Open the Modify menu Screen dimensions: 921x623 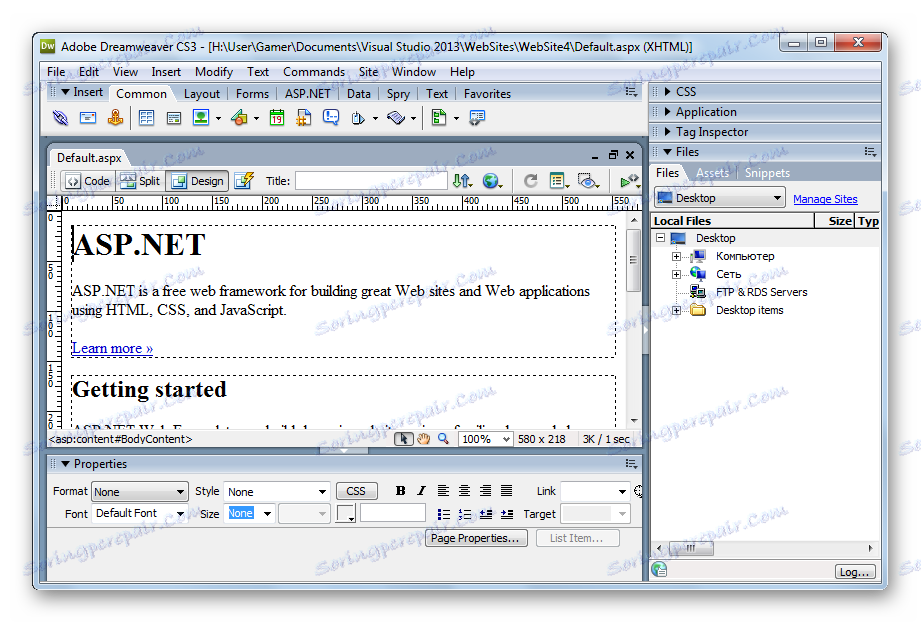[x=214, y=72]
